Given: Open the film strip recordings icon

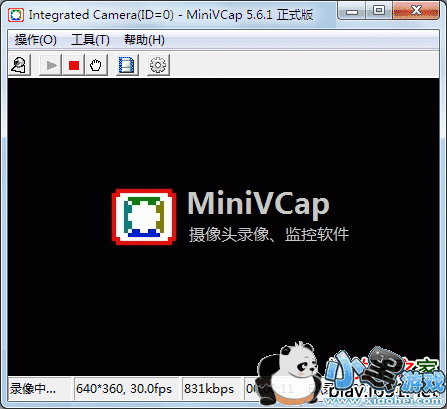Looking at the screenshot, I should pyautogui.click(x=127, y=65).
